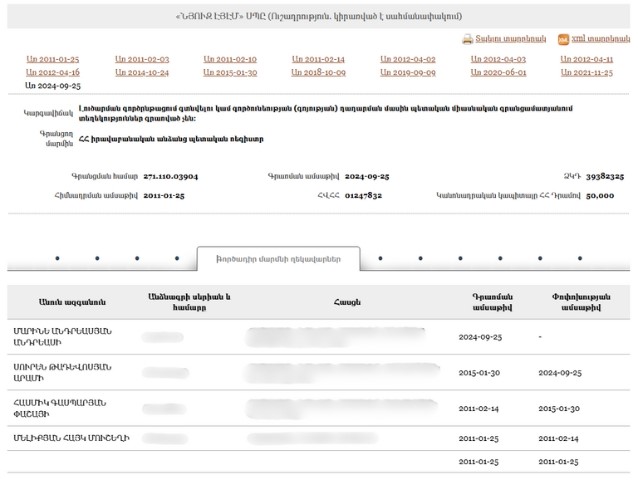The image size is (638, 481).
Task: Open the 2011-01-25 record date link
Action: pos(52,60)
